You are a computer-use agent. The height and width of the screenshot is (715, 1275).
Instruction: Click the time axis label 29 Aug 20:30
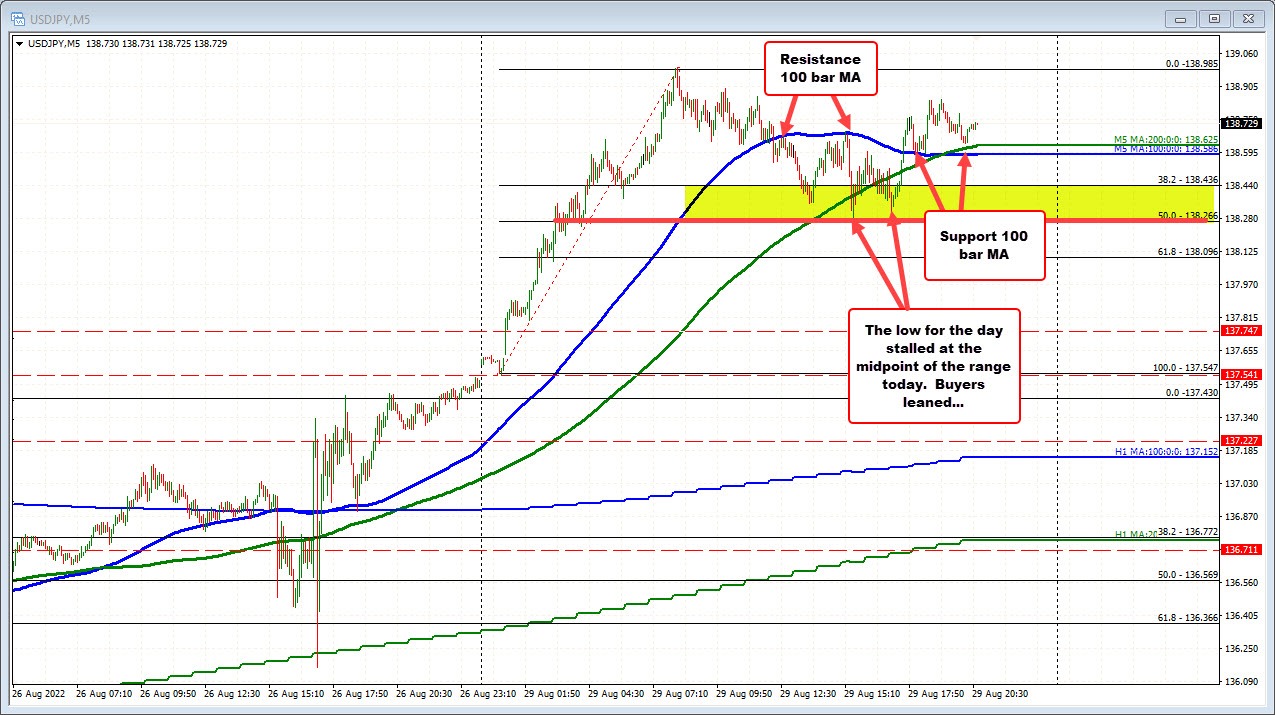tap(1001, 692)
